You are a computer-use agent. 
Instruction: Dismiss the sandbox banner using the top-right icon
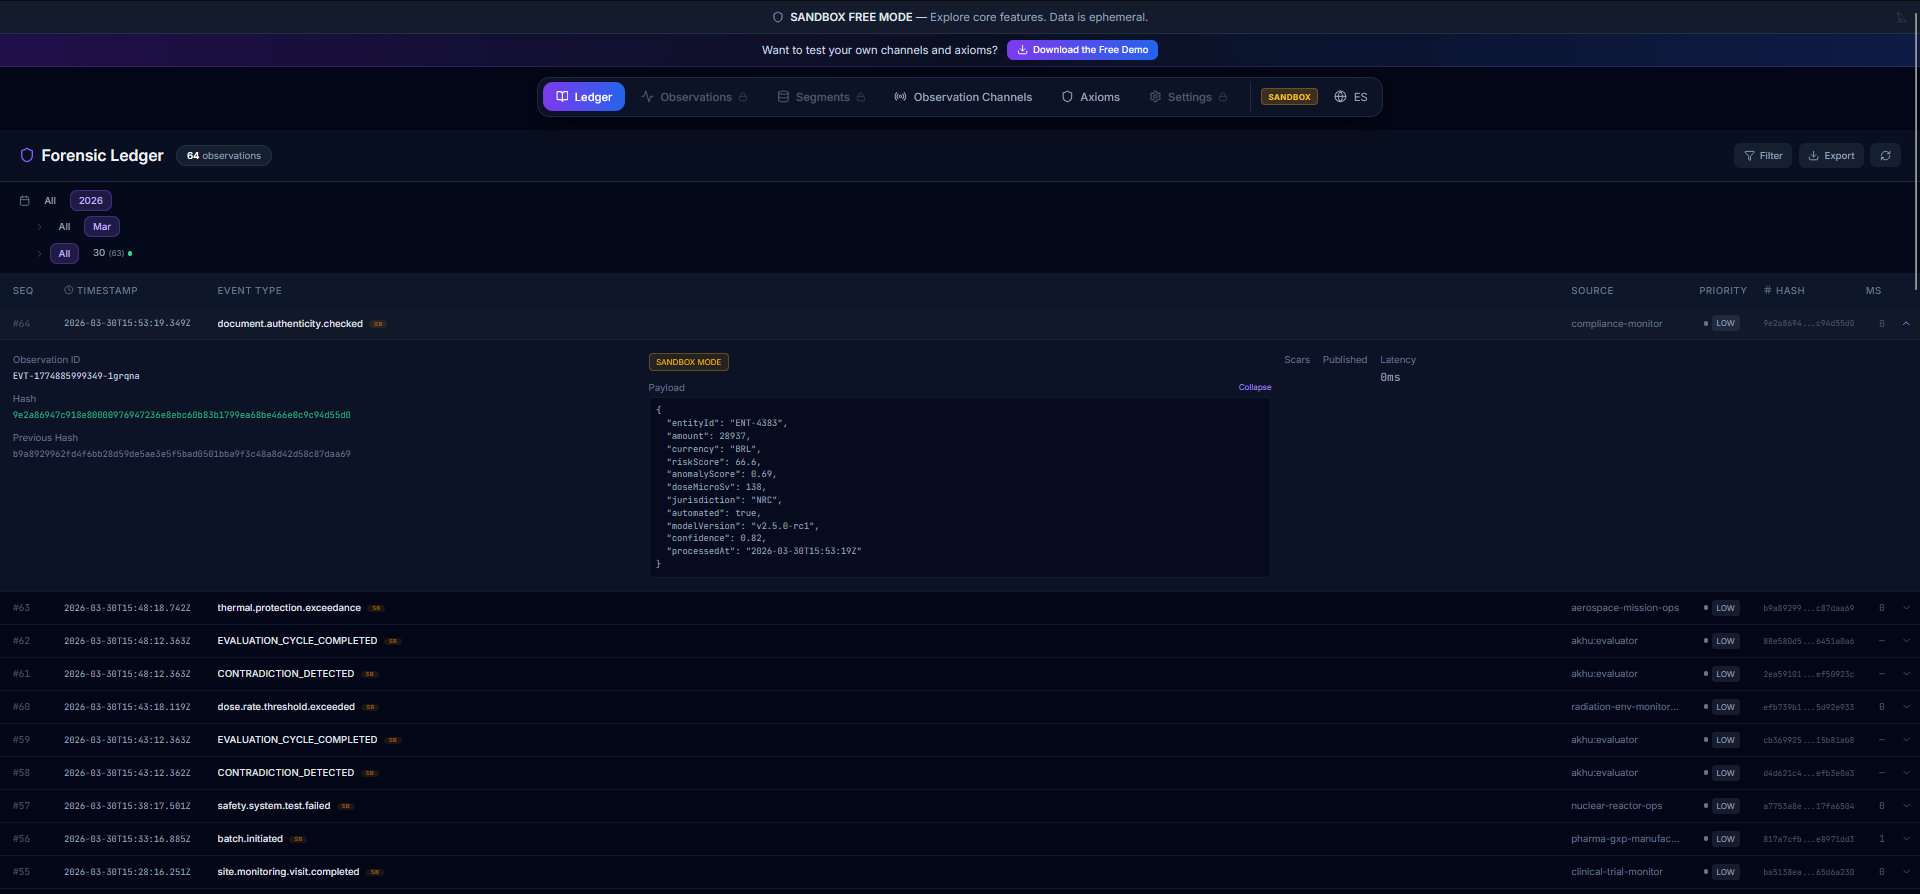tap(1902, 18)
